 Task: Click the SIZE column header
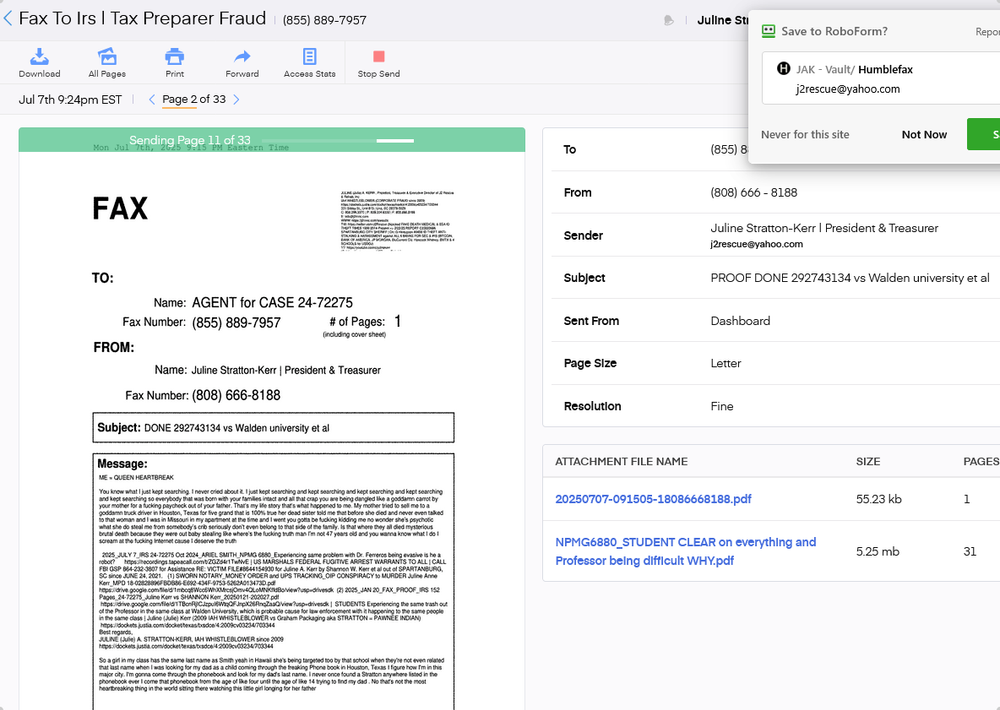[868, 461]
